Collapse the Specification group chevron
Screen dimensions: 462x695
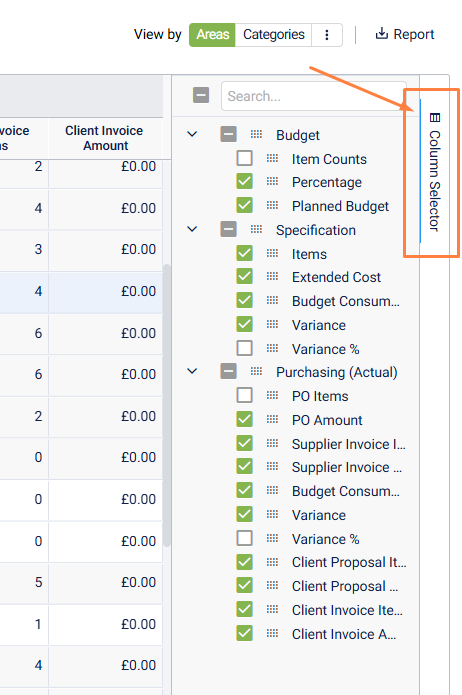click(192, 229)
